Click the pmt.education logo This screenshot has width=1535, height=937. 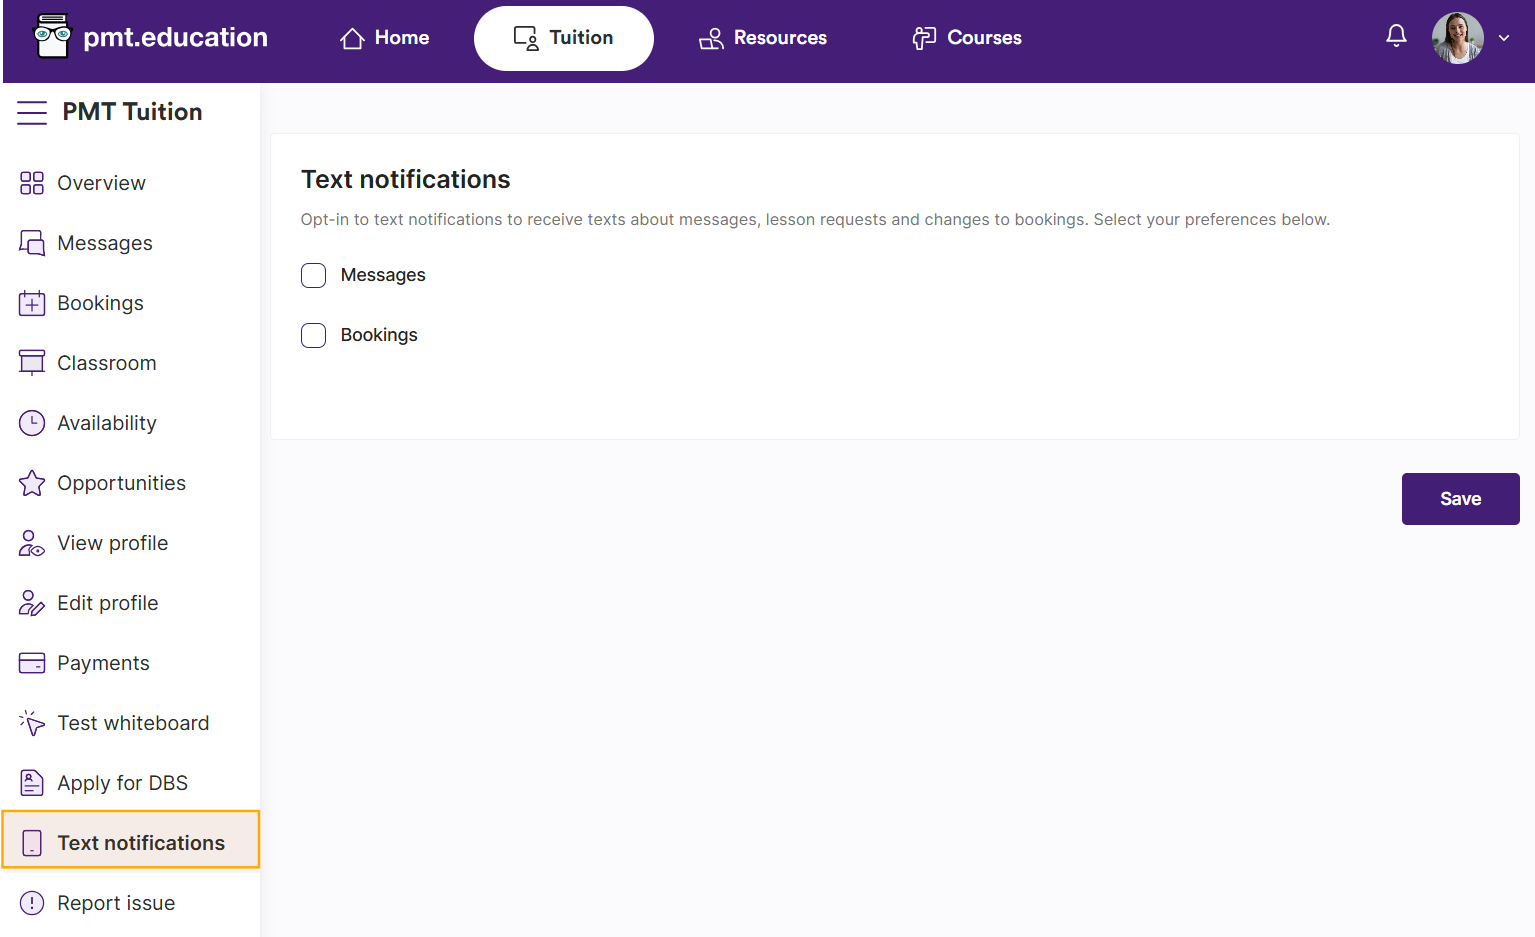(151, 37)
